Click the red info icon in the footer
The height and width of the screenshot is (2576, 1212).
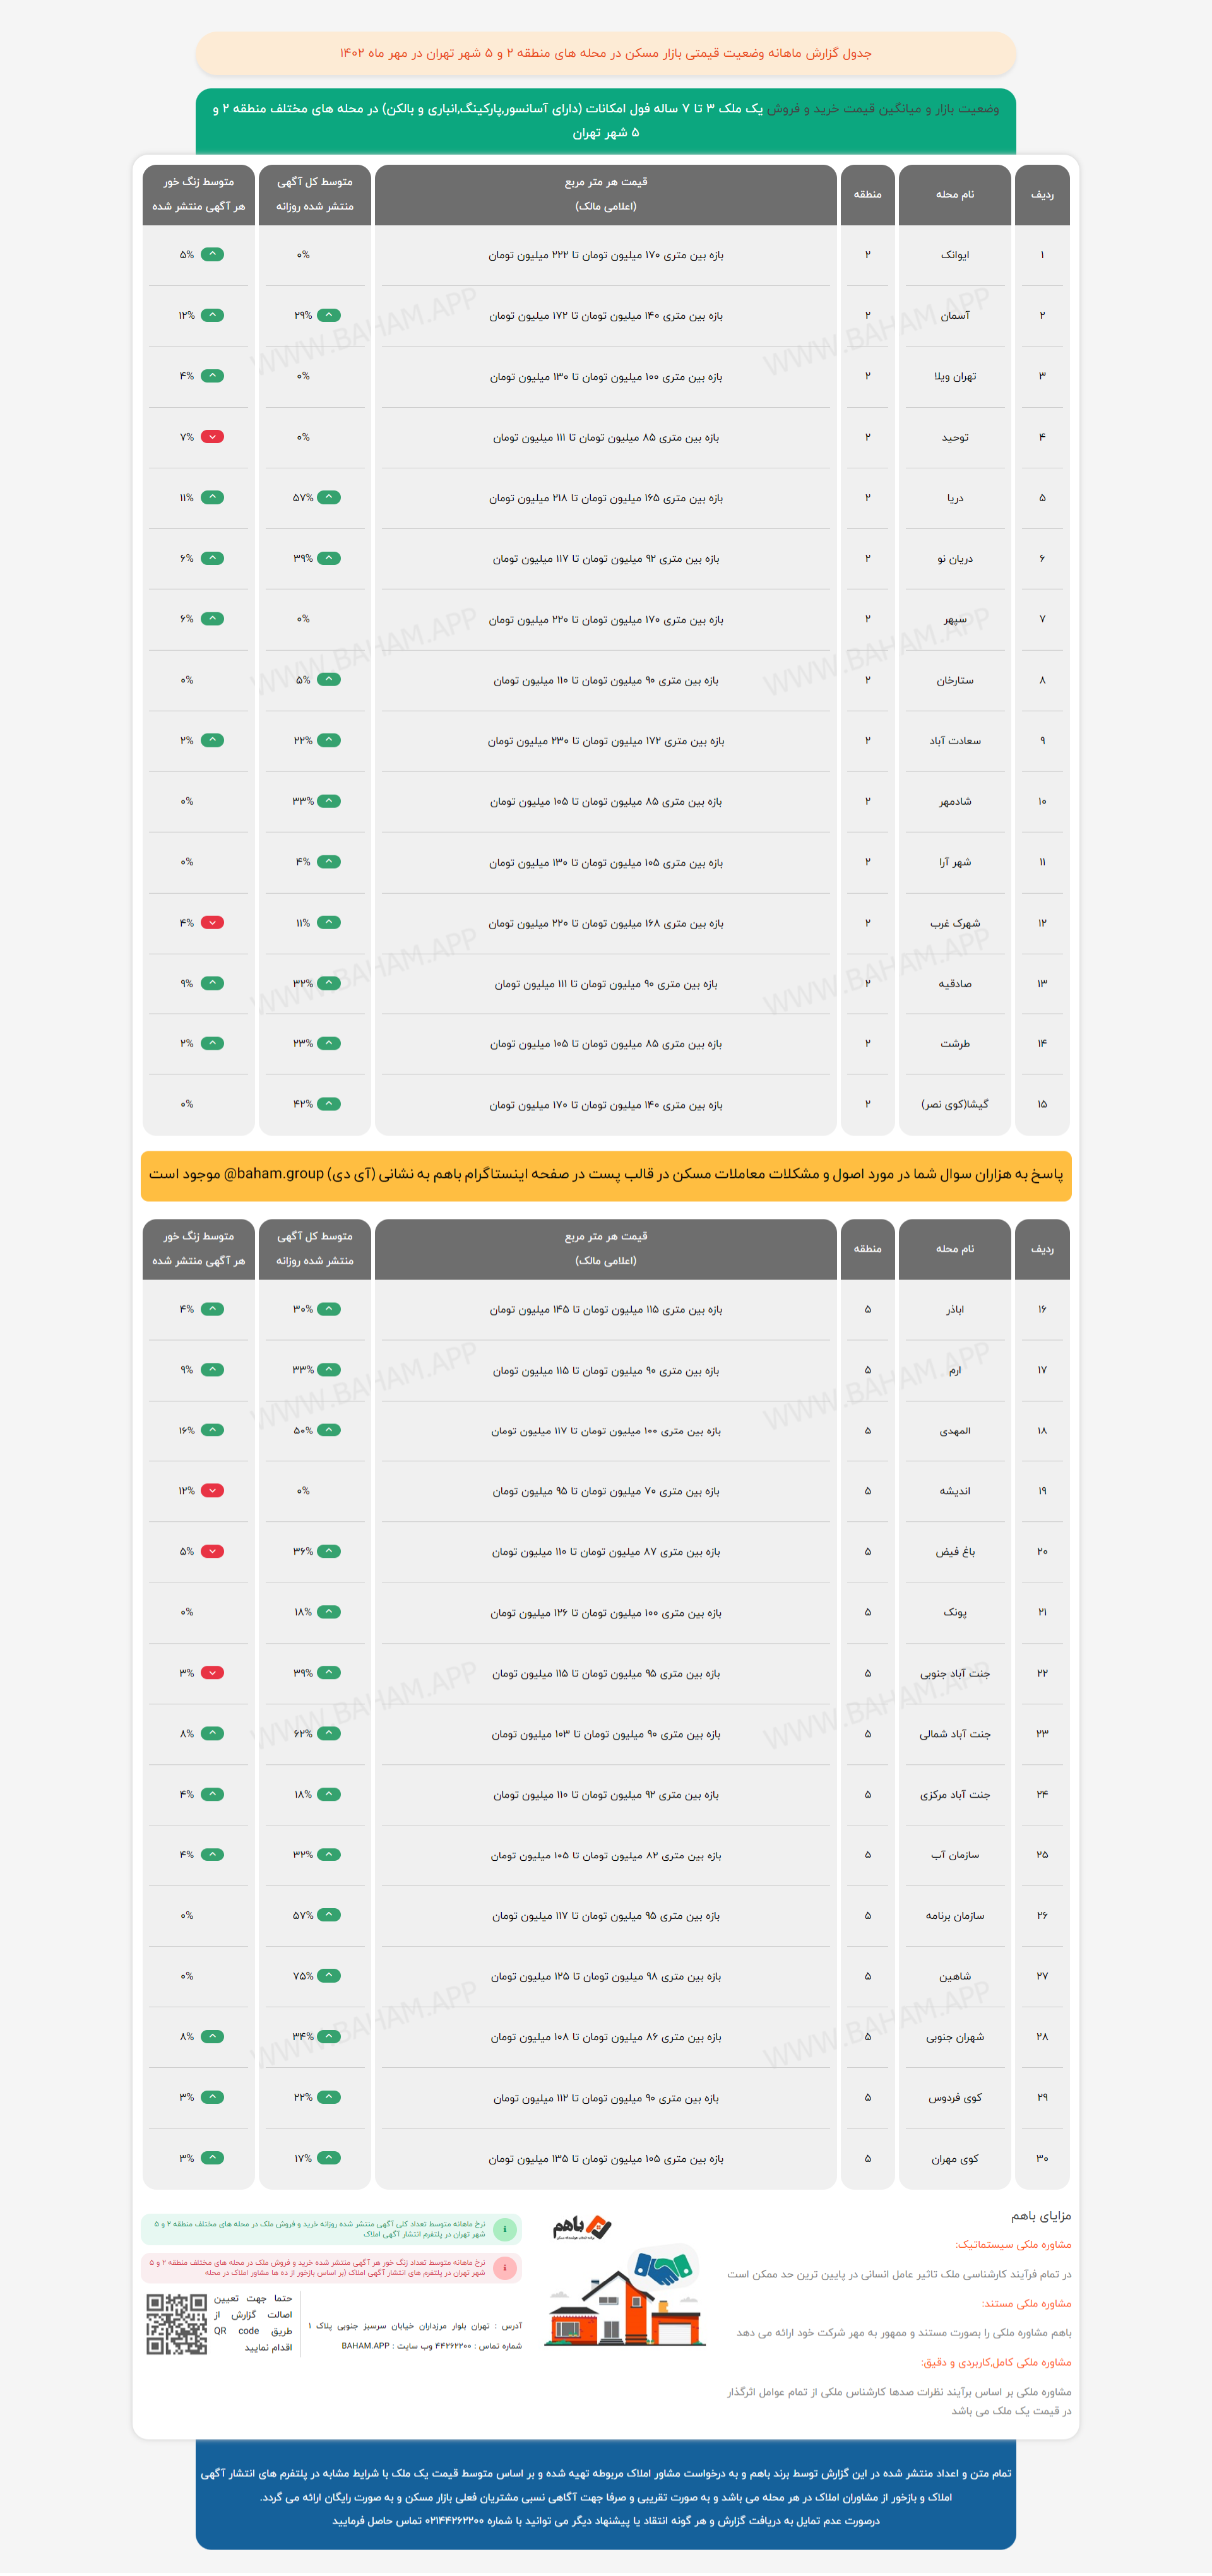click(x=506, y=2267)
